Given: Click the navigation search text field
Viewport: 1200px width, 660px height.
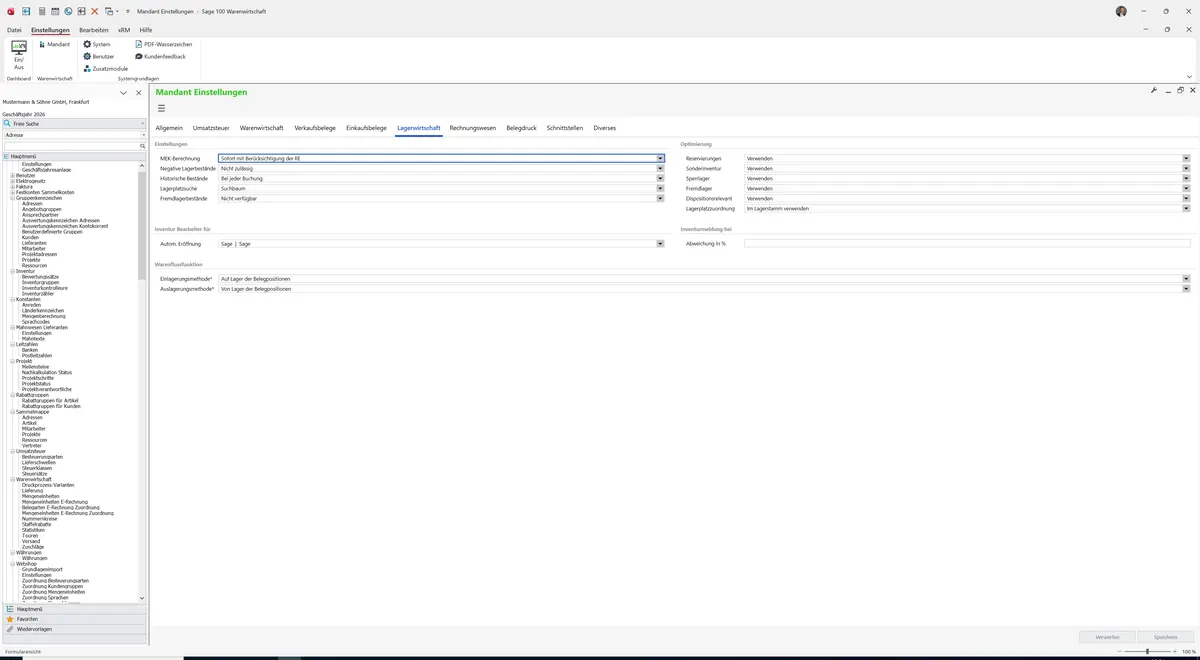Looking at the screenshot, I should [70, 146].
